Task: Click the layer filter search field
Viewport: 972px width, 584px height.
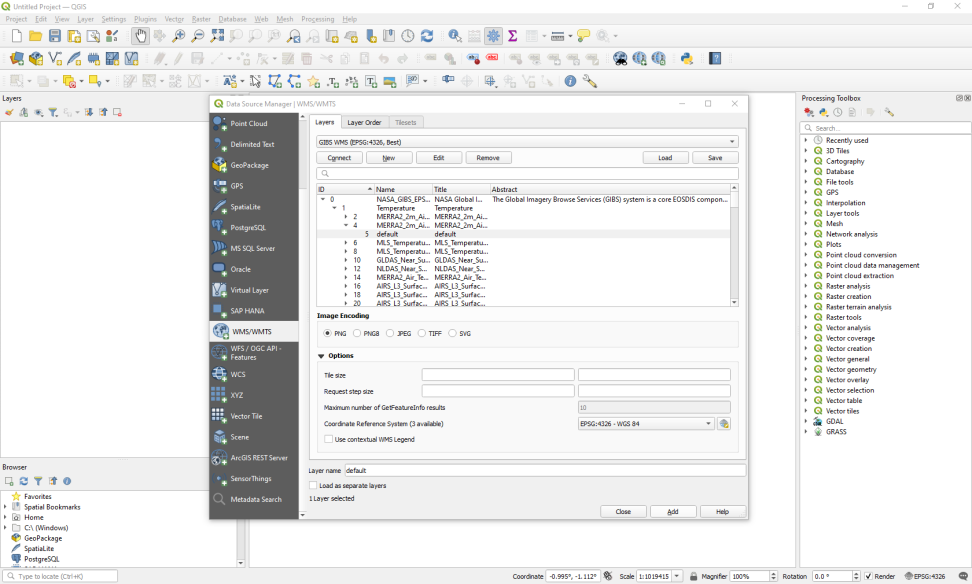Action: (527, 174)
